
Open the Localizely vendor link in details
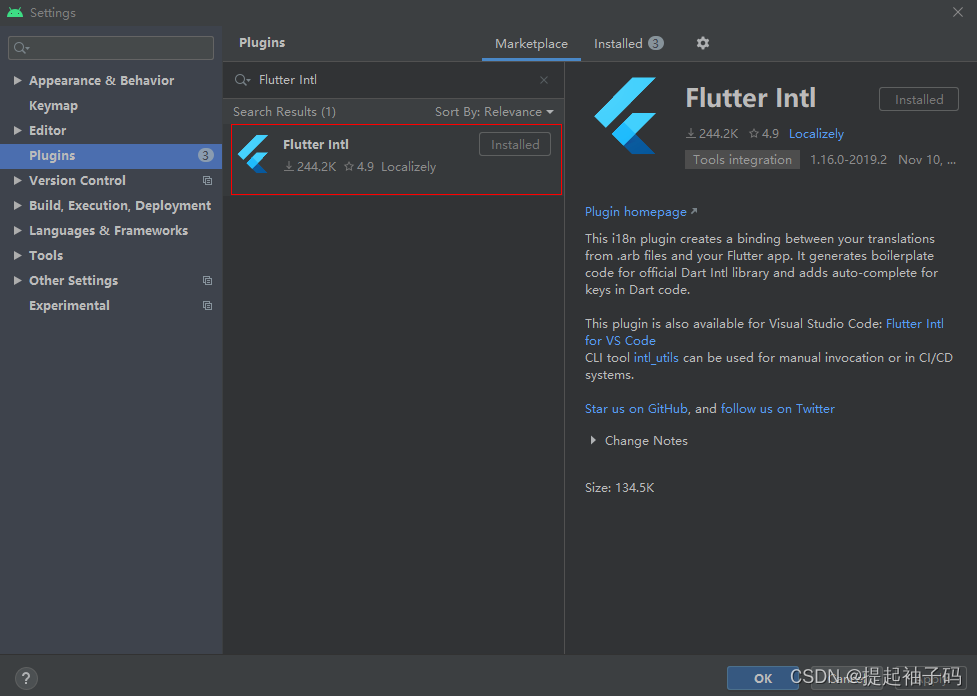[x=816, y=133]
